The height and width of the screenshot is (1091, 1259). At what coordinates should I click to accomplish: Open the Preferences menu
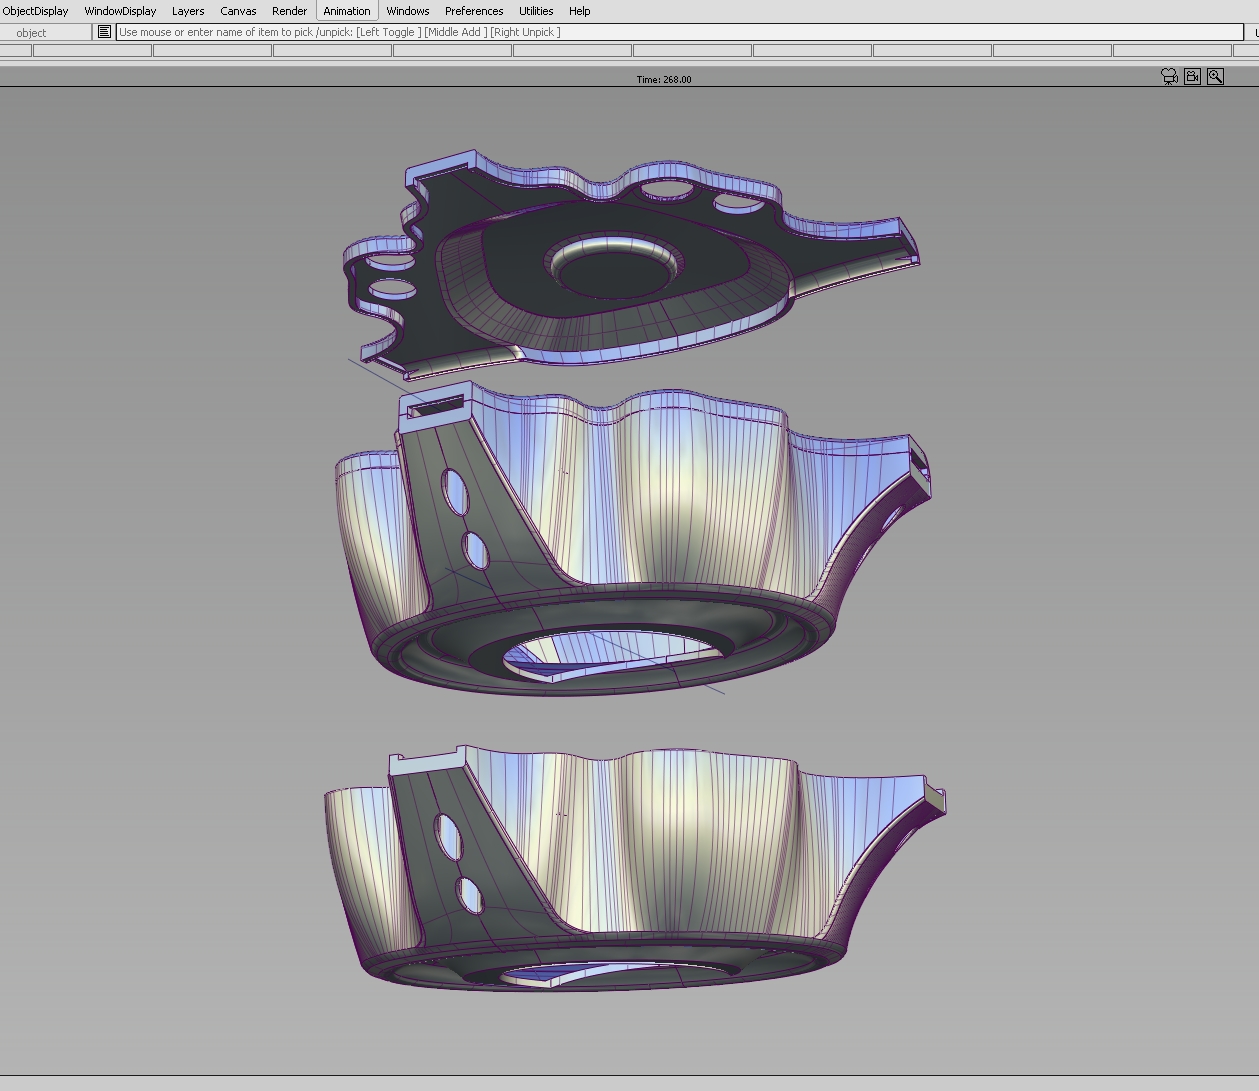point(474,11)
